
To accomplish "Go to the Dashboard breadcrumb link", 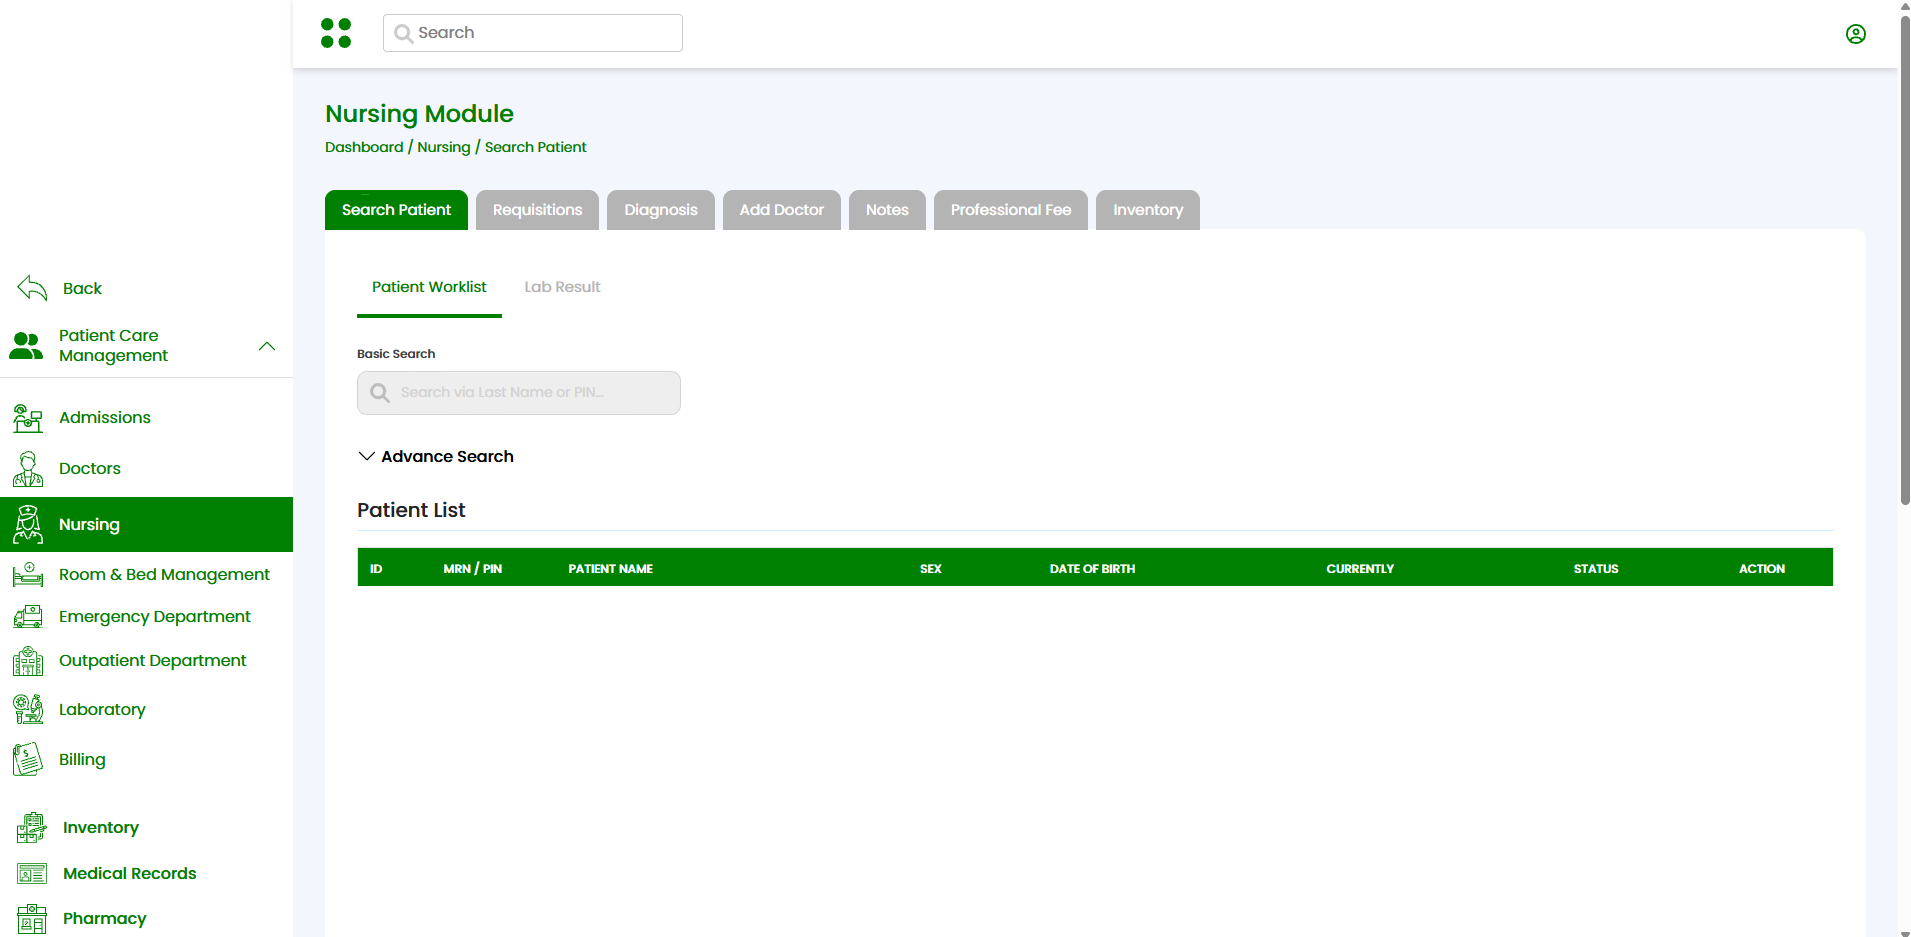I will click(x=364, y=147).
